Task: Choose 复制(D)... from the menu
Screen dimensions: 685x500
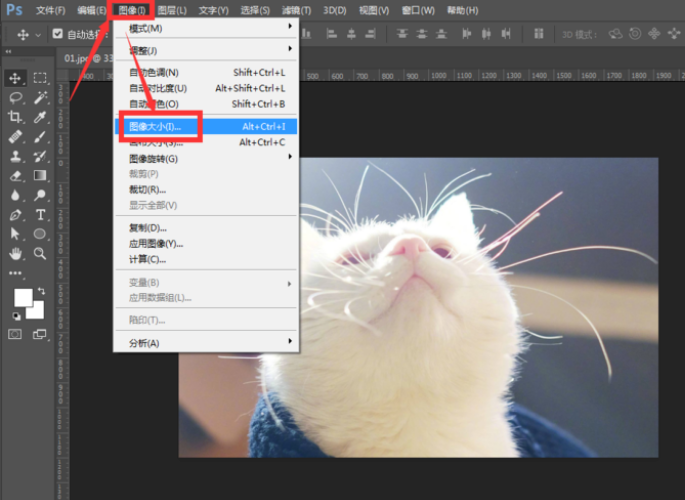Action: [206, 228]
